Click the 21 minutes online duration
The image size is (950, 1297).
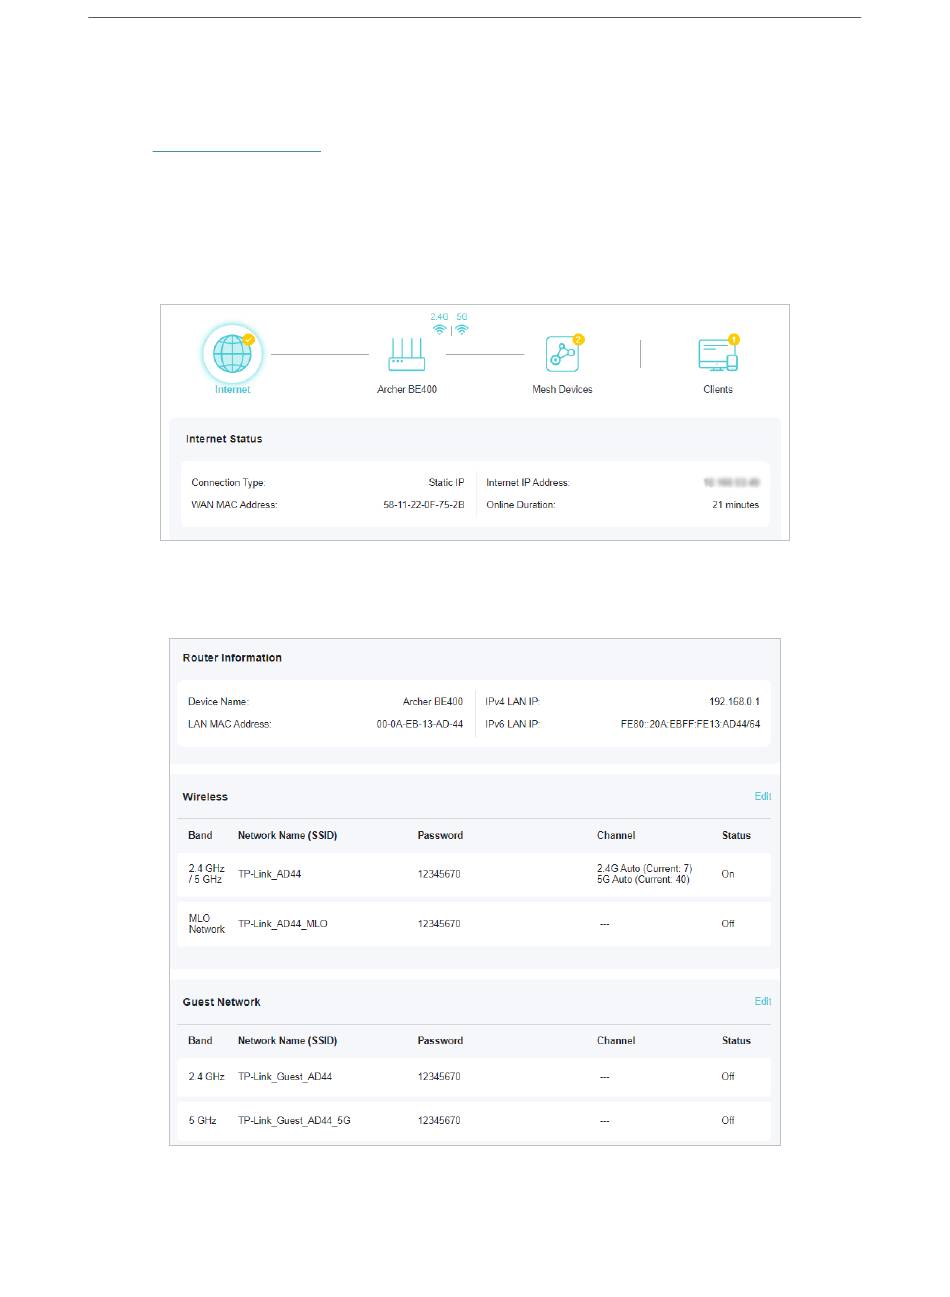coord(735,505)
